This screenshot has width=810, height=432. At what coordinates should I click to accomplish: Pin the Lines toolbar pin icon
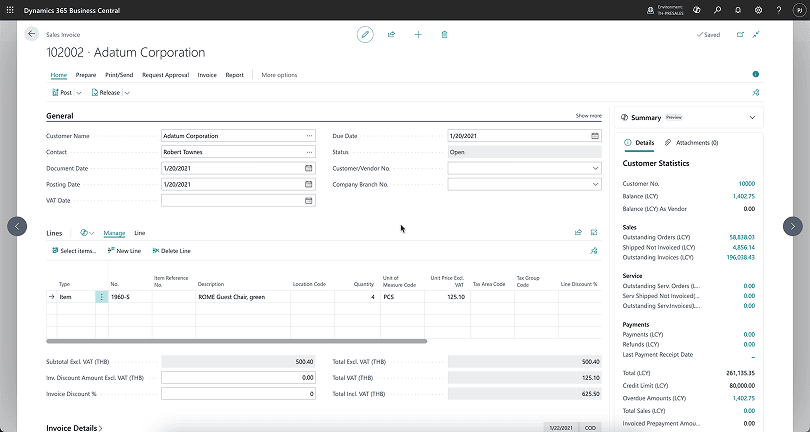(x=594, y=251)
